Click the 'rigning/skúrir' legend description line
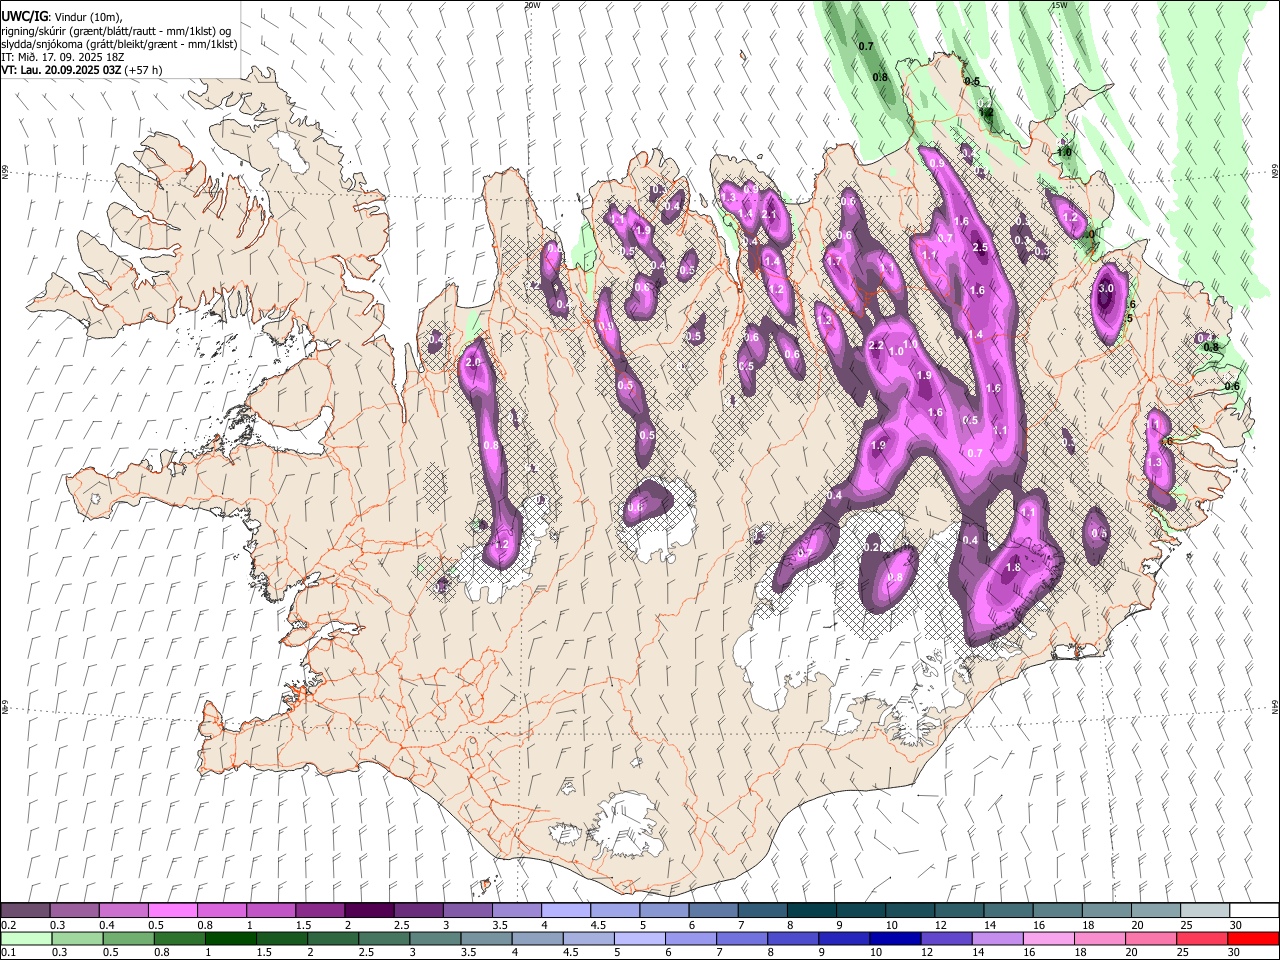This screenshot has height=960, width=1280. (118, 31)
